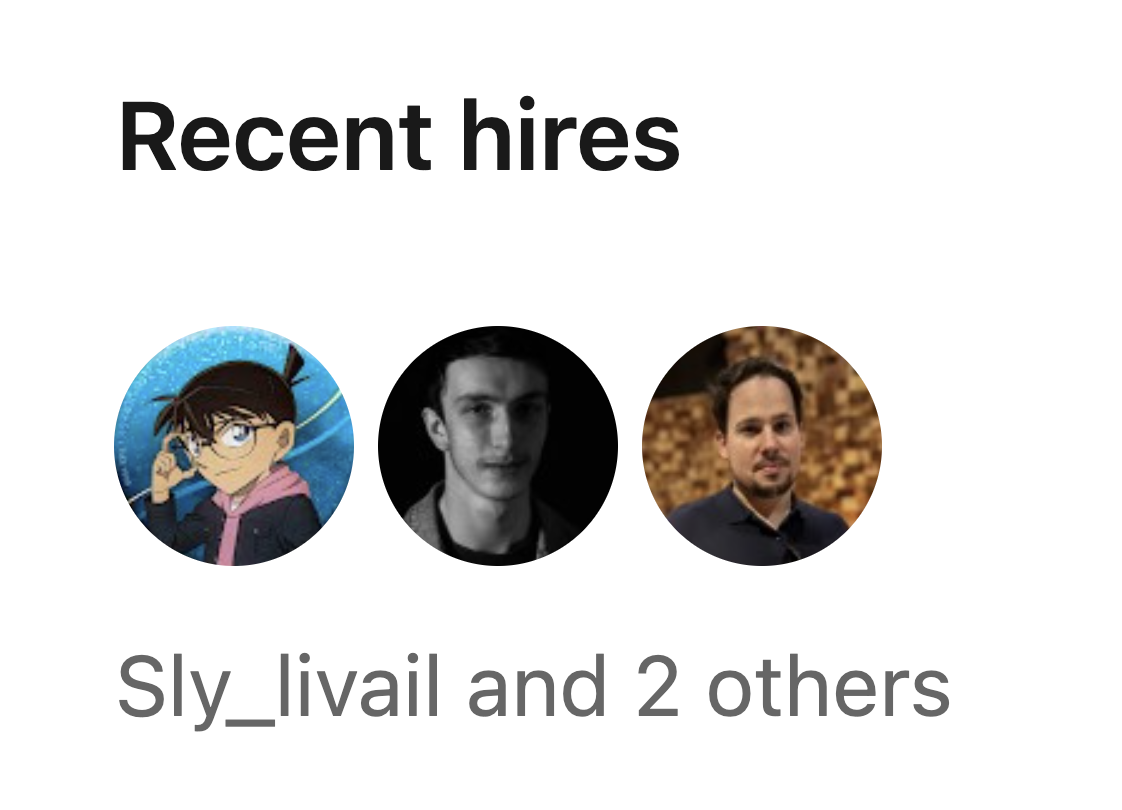Select the cartoon avatar on blue background

coord(234,446)
